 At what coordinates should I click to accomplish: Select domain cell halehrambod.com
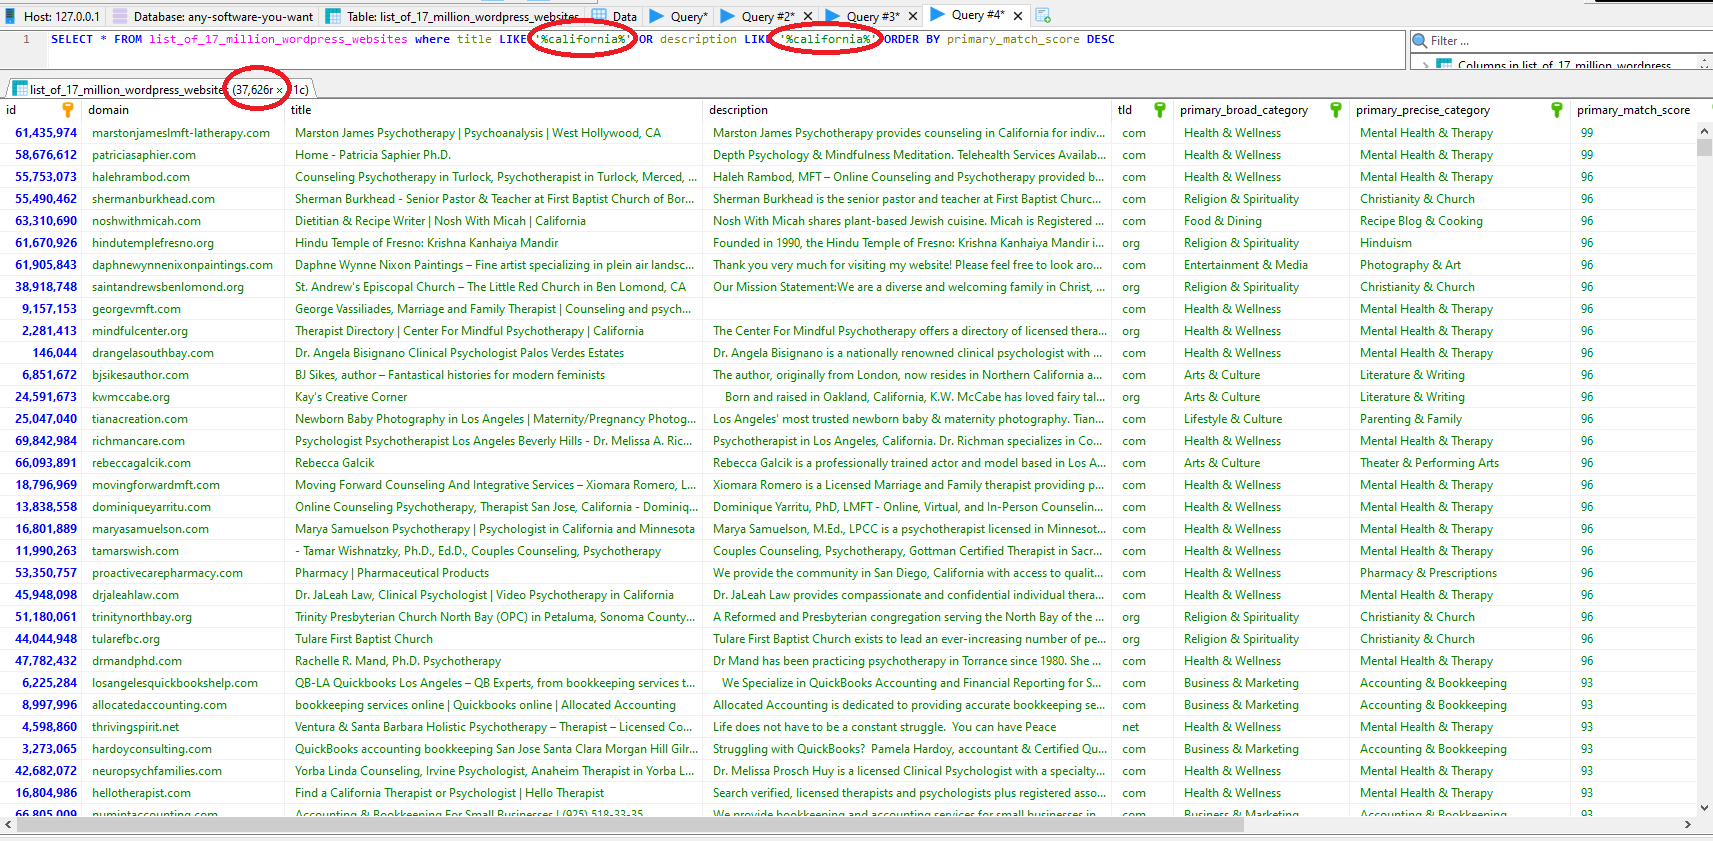141,177
